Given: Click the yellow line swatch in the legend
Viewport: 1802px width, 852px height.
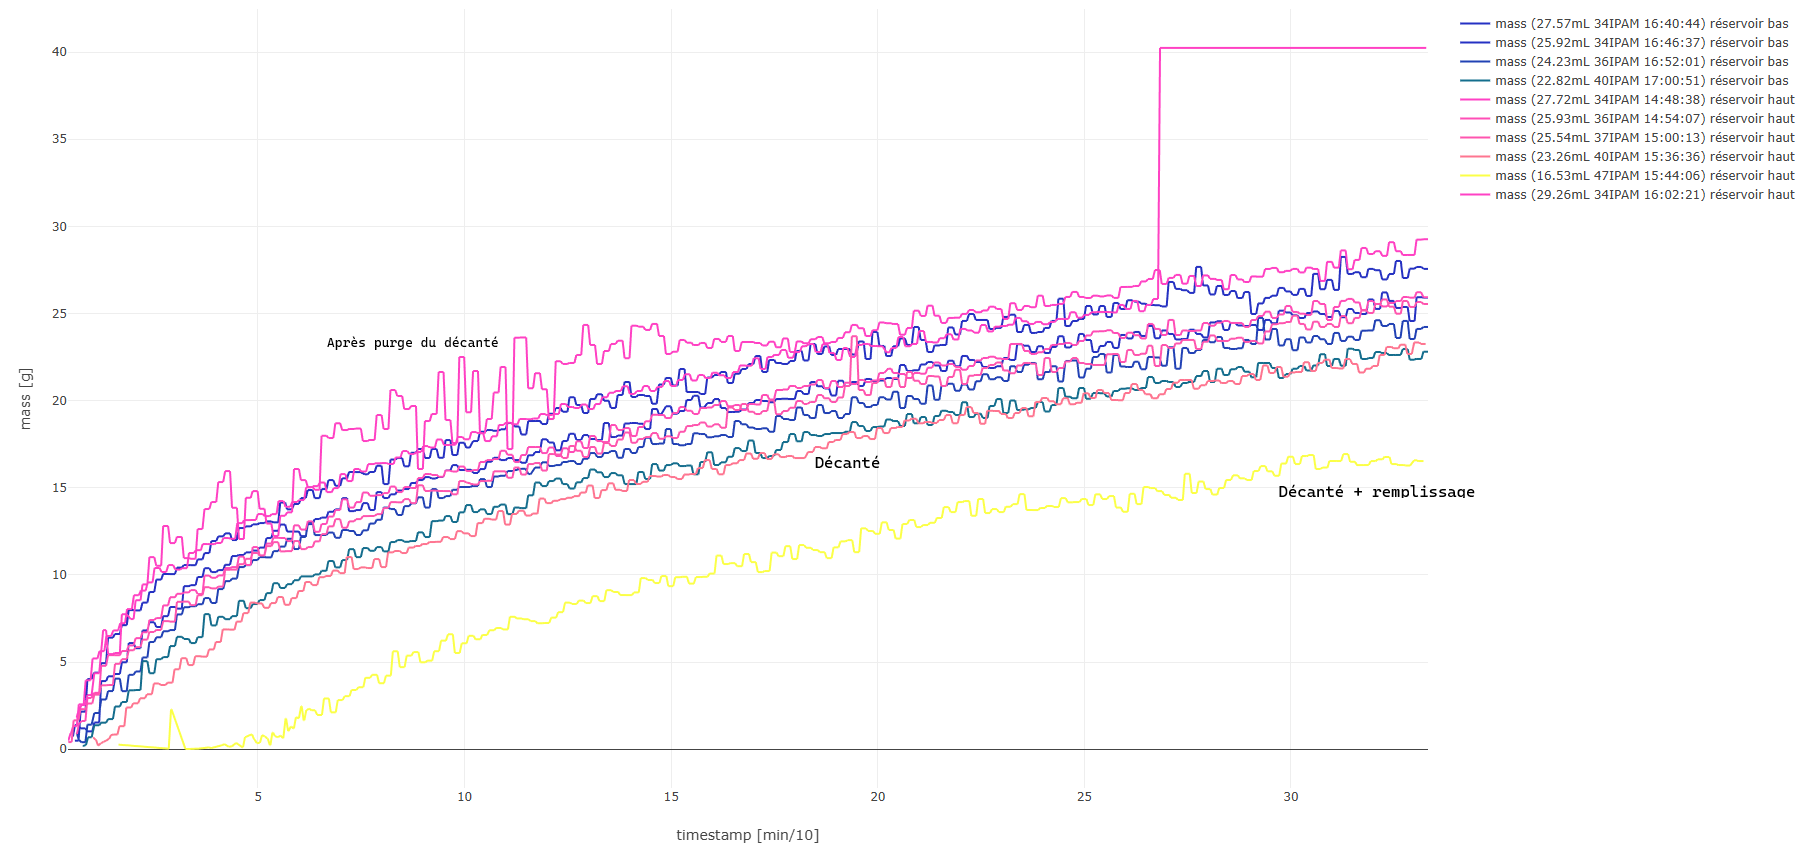Looking at the screenshot, I should 1475,176.
